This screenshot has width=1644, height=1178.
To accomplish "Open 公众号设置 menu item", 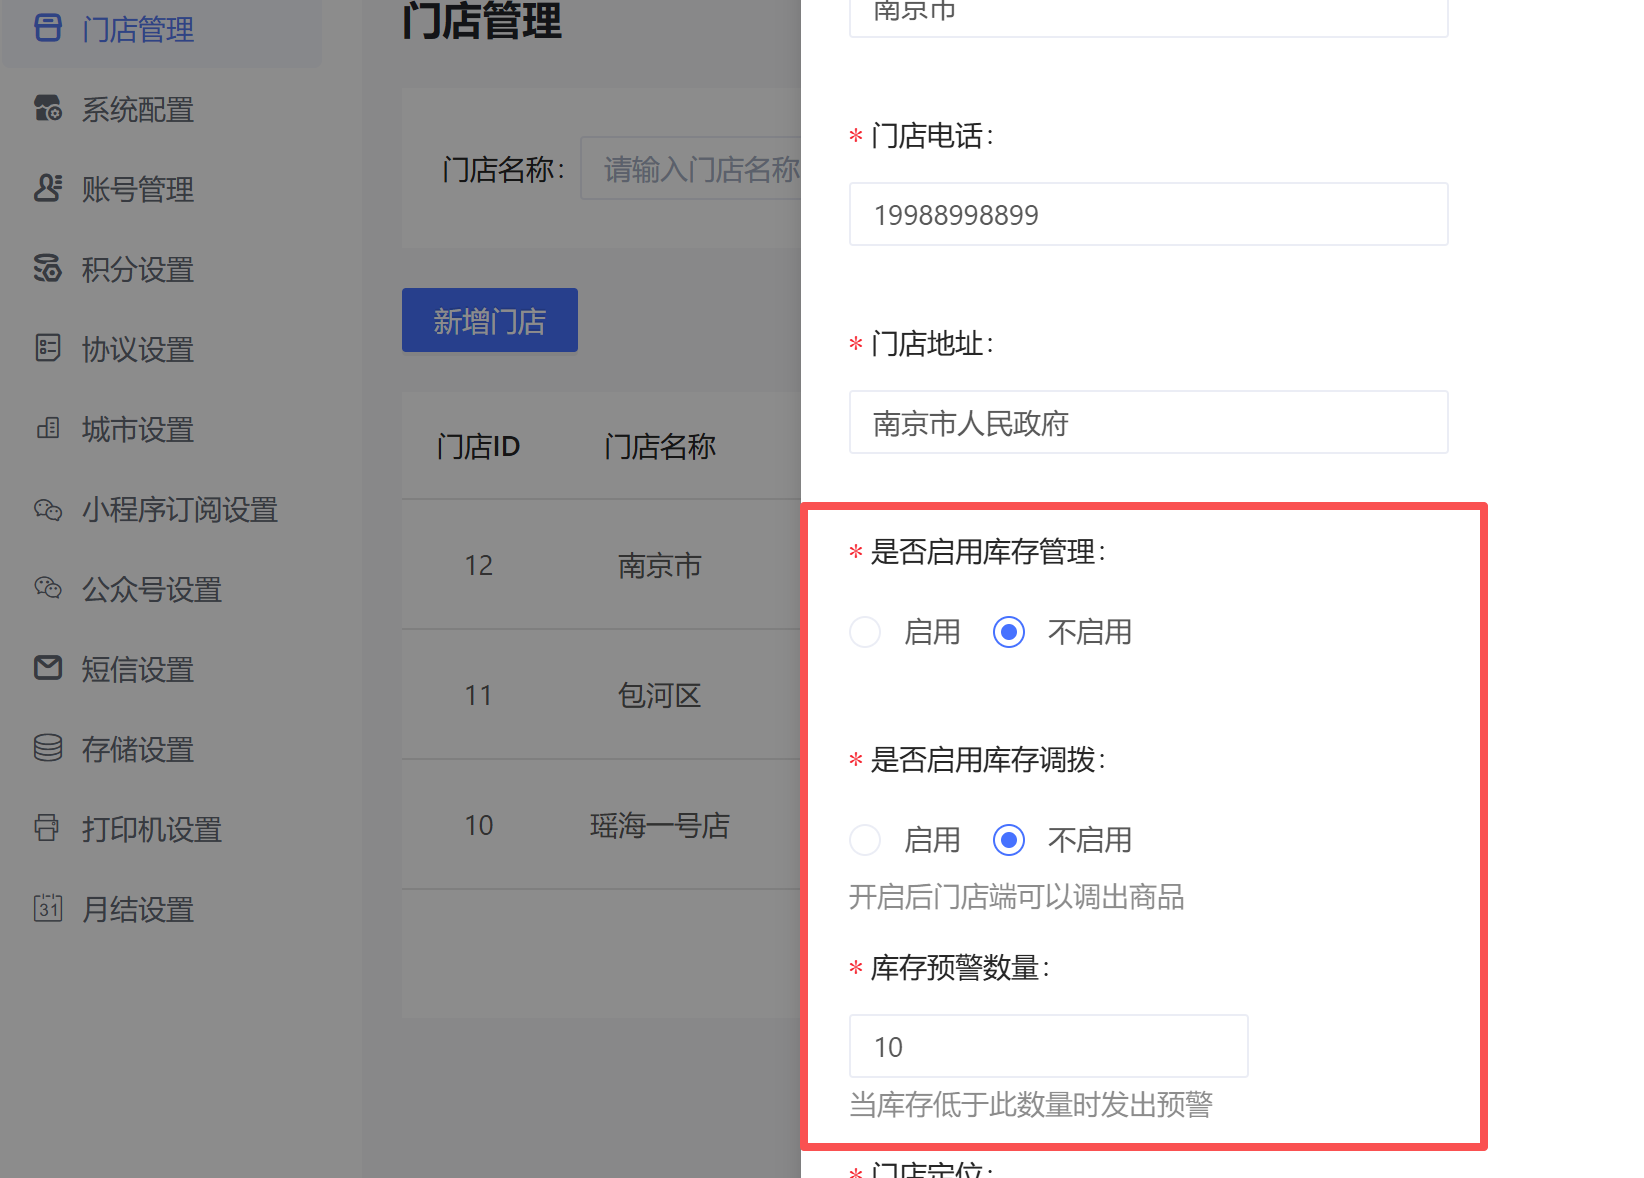I will tap(152, 589).
